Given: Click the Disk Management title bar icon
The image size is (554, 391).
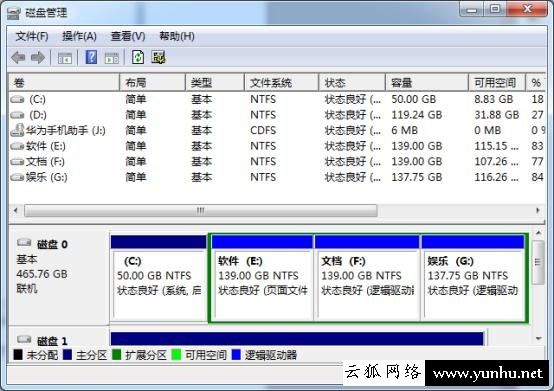Looking at the screenshot, I should tap(14, 13).
